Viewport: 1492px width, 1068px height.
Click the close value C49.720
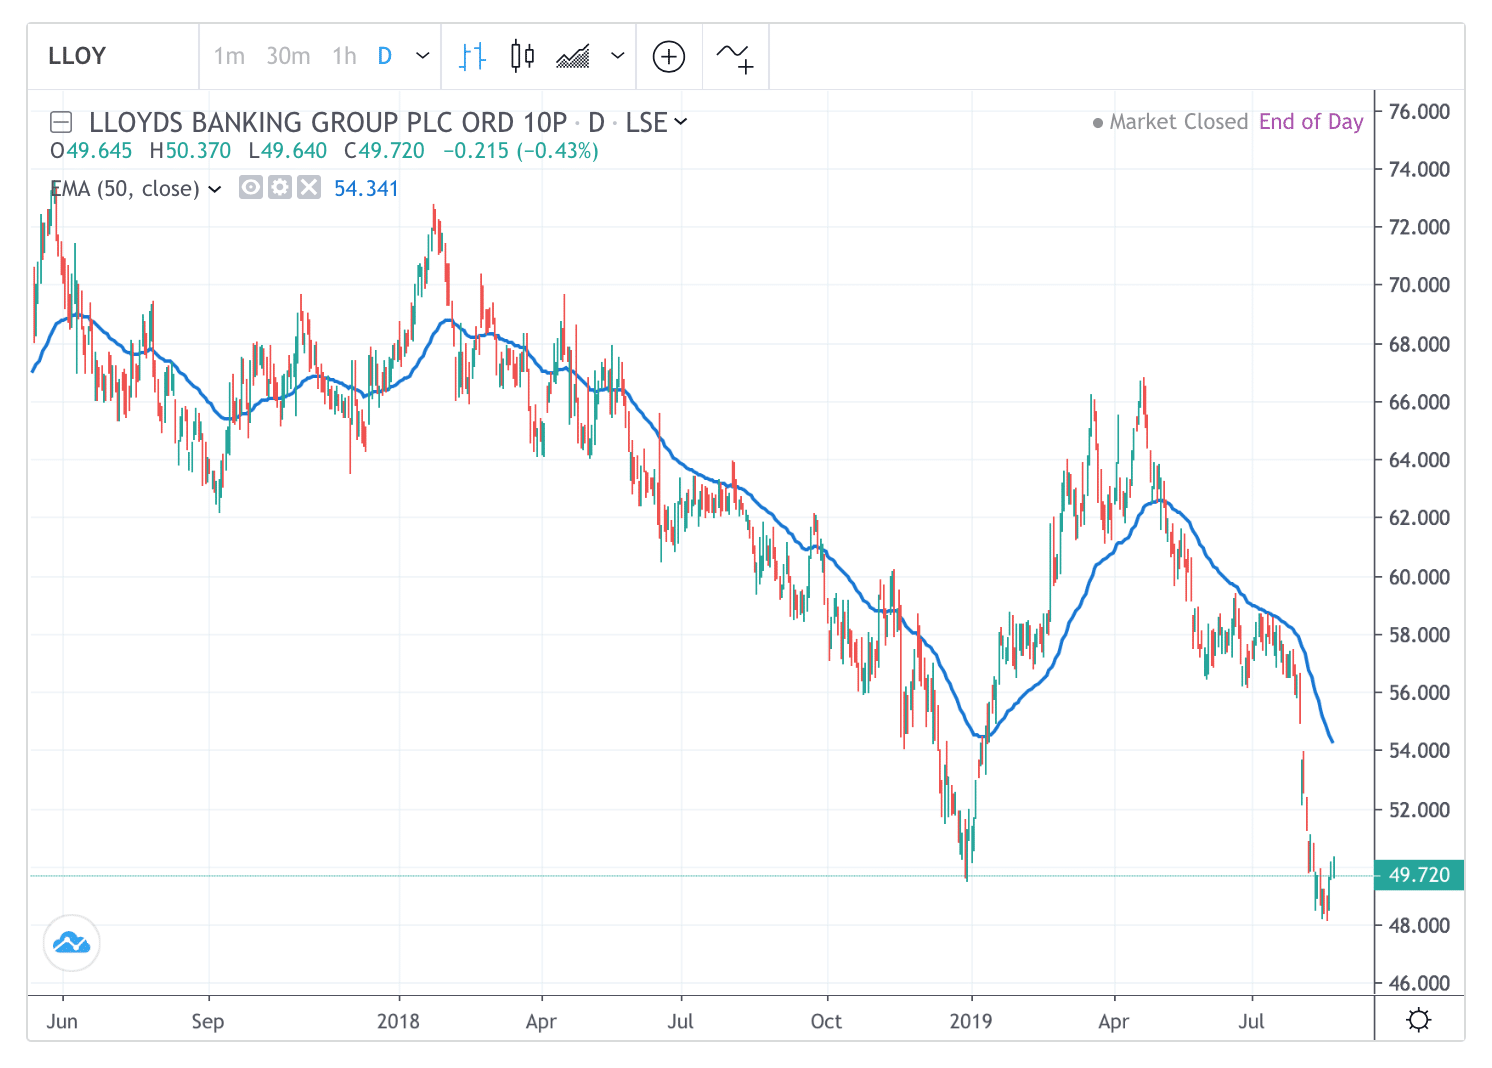(384, 151)
